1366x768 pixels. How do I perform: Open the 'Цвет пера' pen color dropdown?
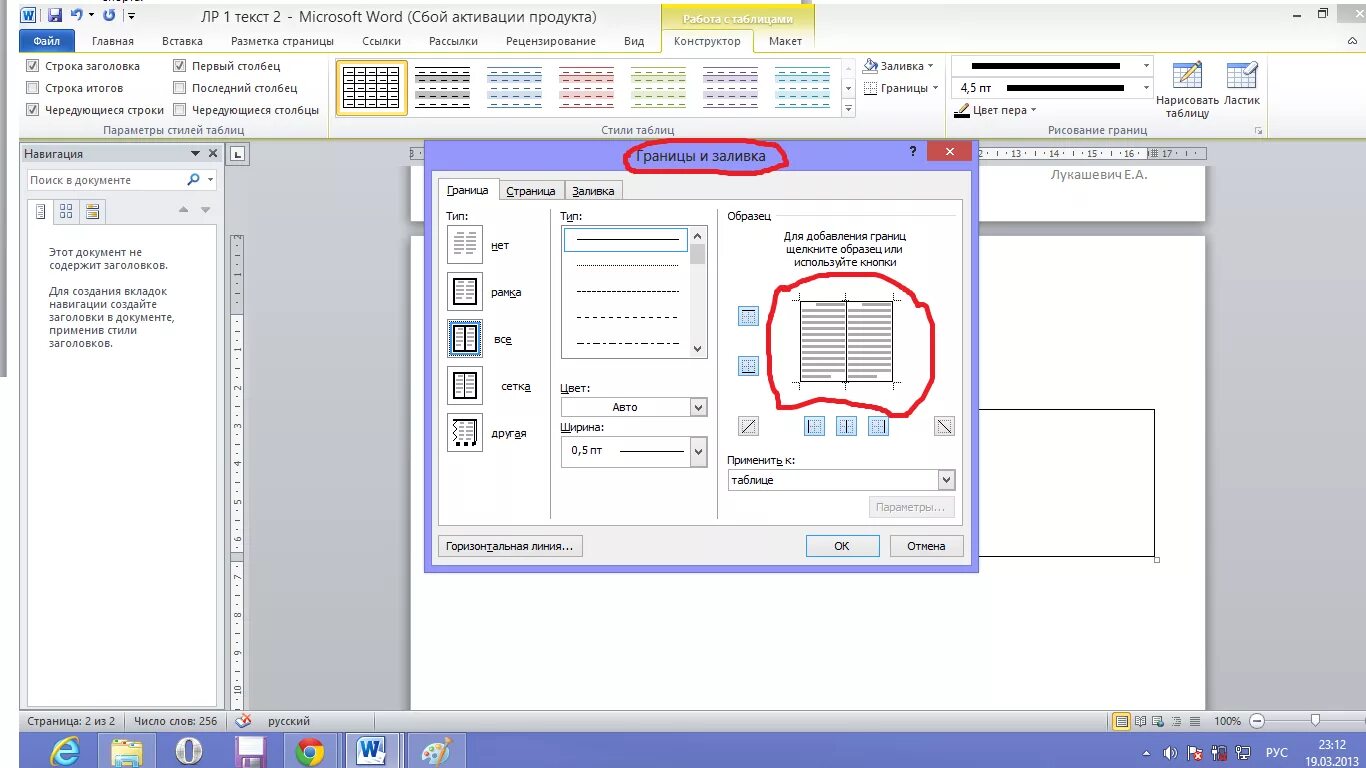(x=995, y=110)
